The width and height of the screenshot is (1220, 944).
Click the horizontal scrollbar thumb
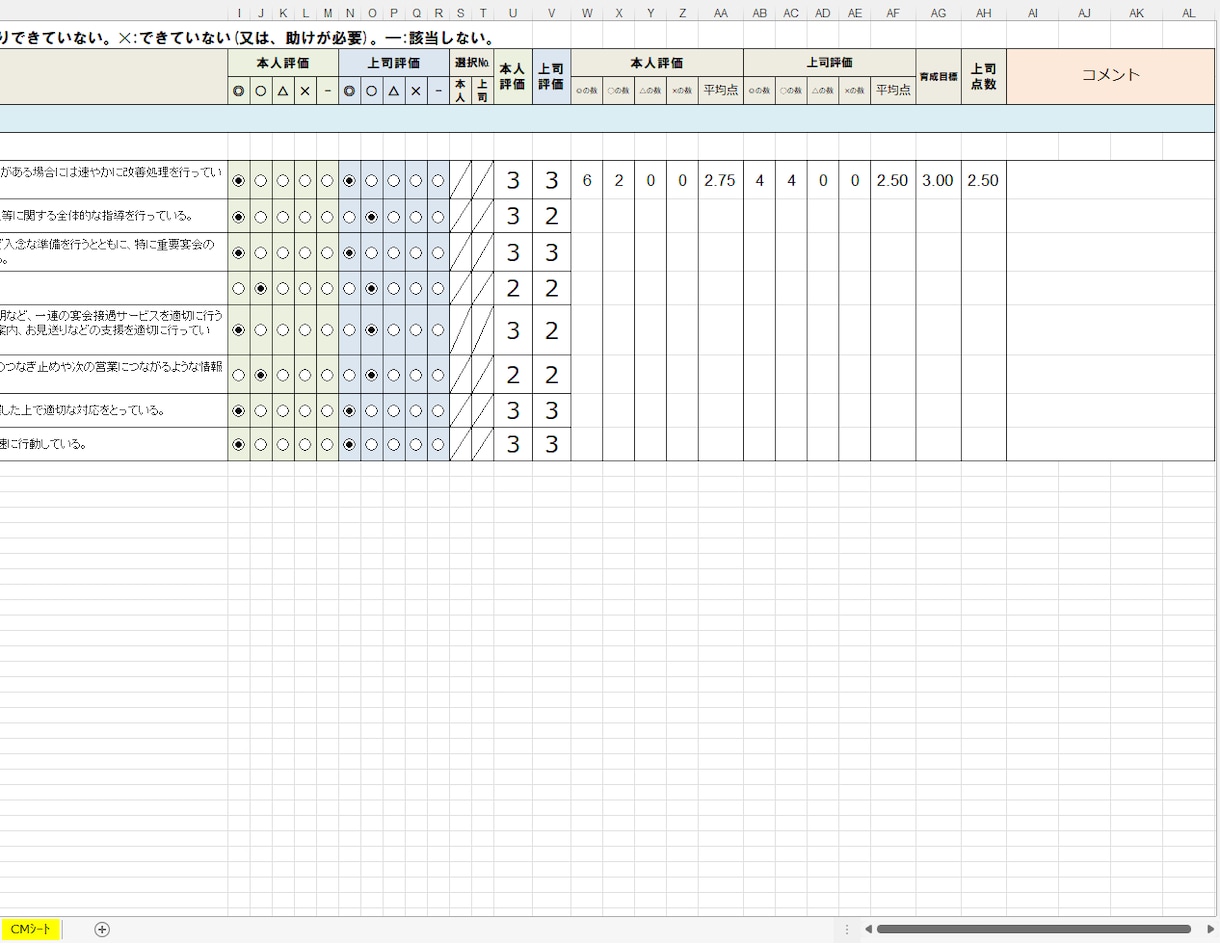[x=1033, y=929]
